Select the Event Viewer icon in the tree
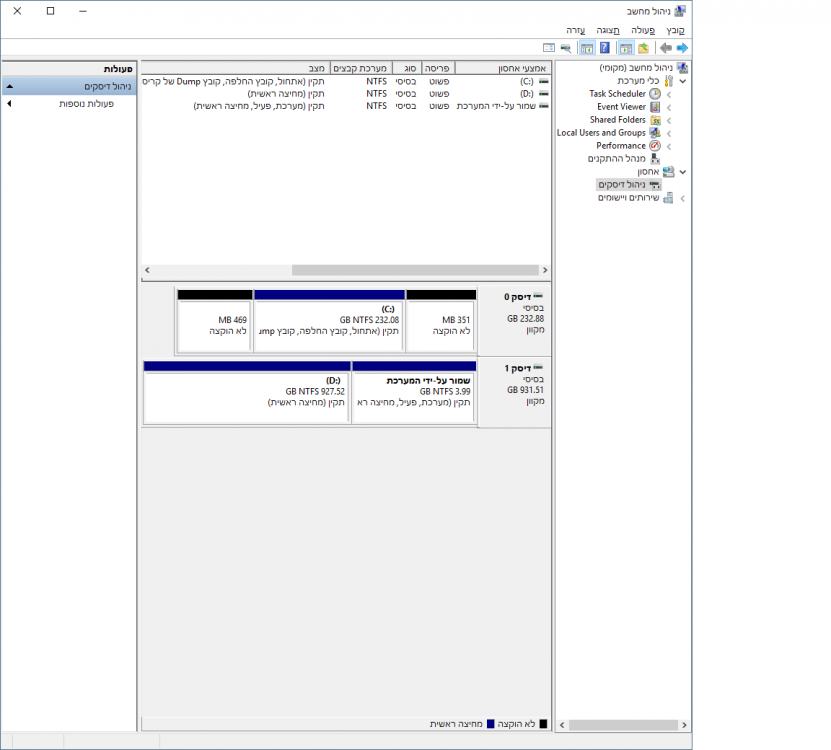The image size is (831, 750). [656, 107]
